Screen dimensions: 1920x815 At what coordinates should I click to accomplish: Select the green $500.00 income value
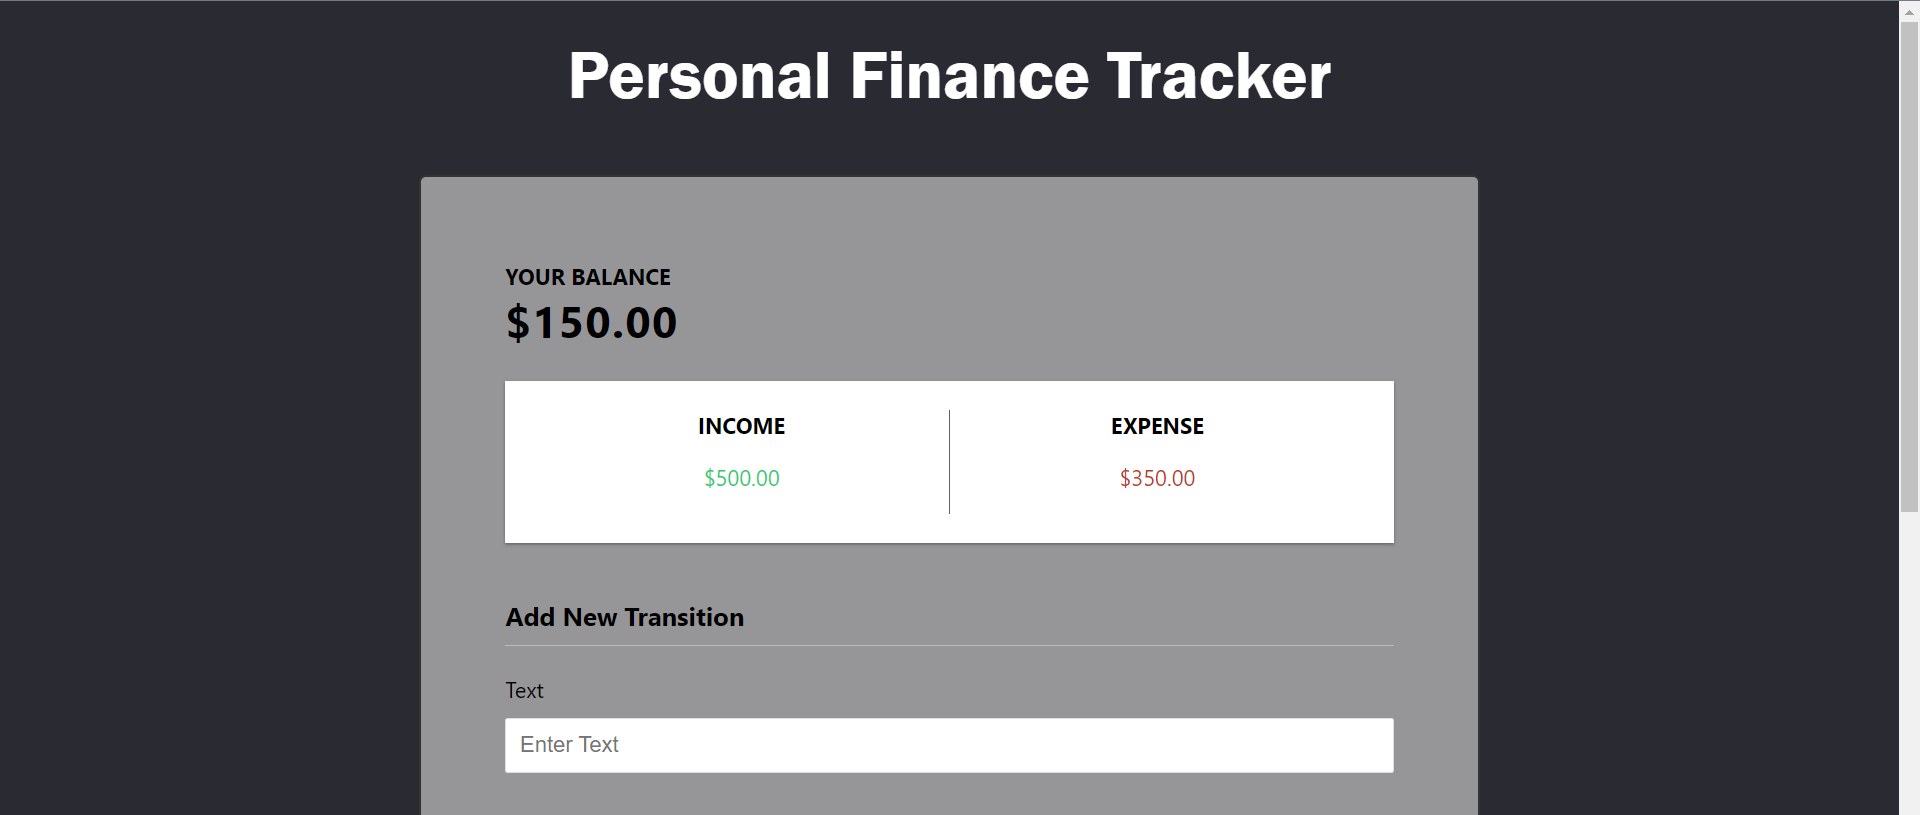tap(741, 478)
